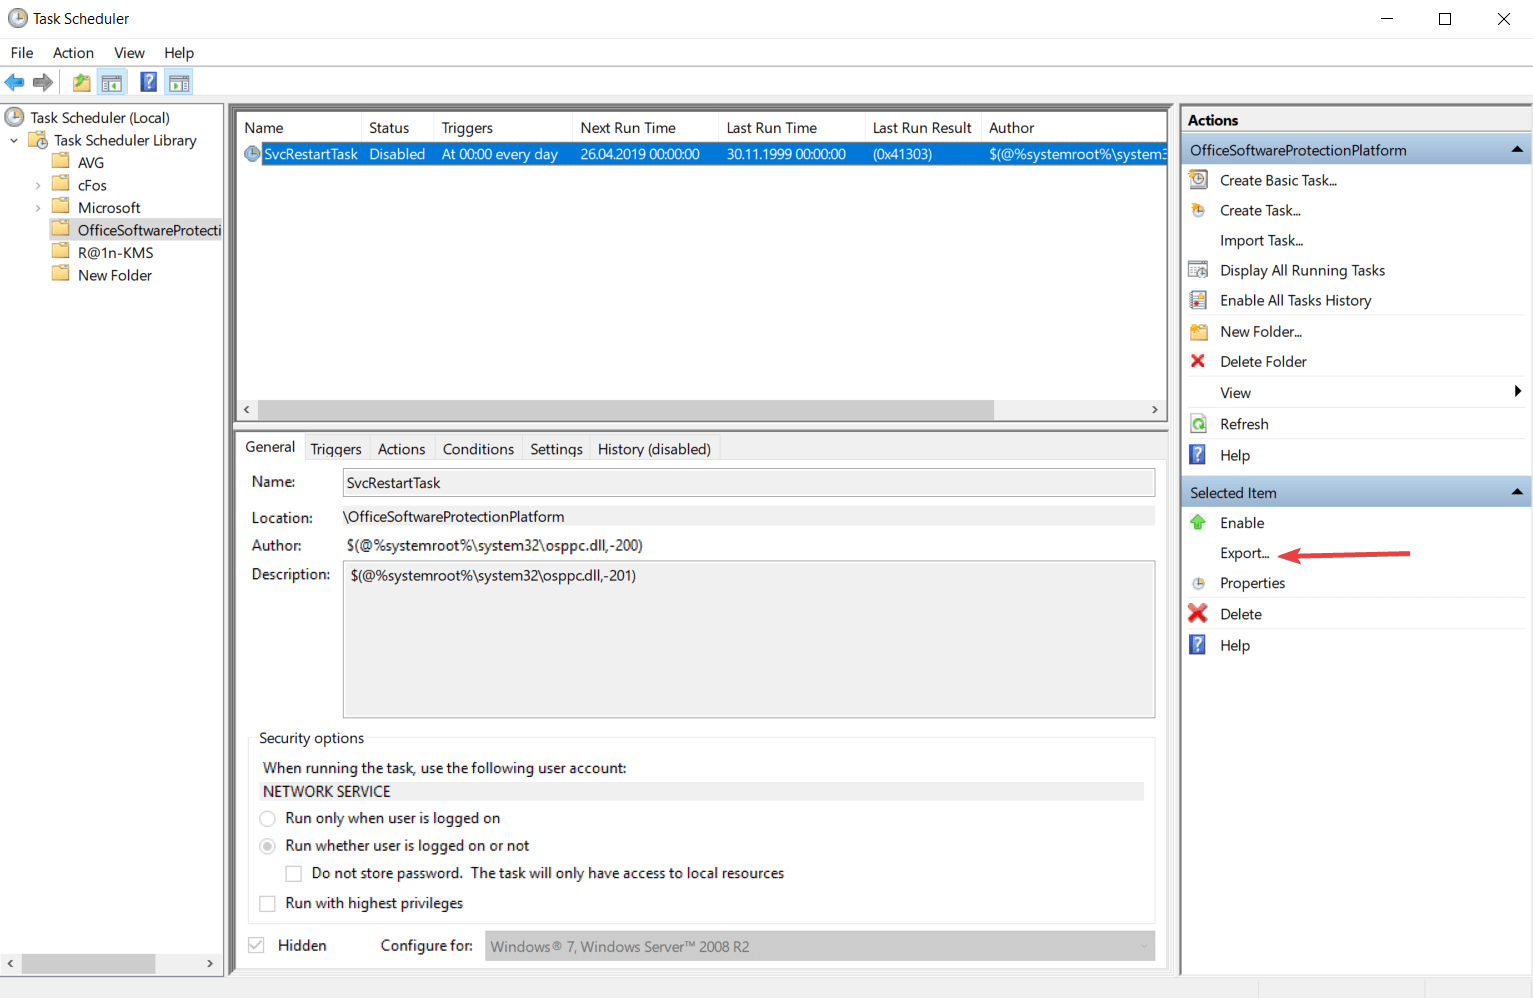Click the New Folder icon in Actions pane
The width and height of the screenshot is (1533, 998).
click(x=1198, y=331)
